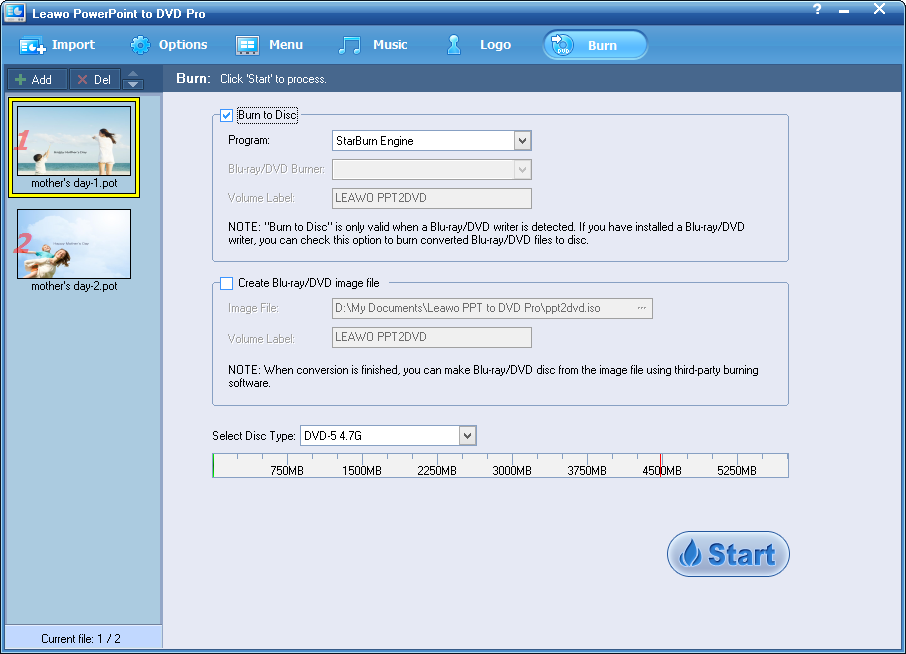Screen dimensions: 906x654
Task: Switch to the Music tab
Action: tap(373, 45)
